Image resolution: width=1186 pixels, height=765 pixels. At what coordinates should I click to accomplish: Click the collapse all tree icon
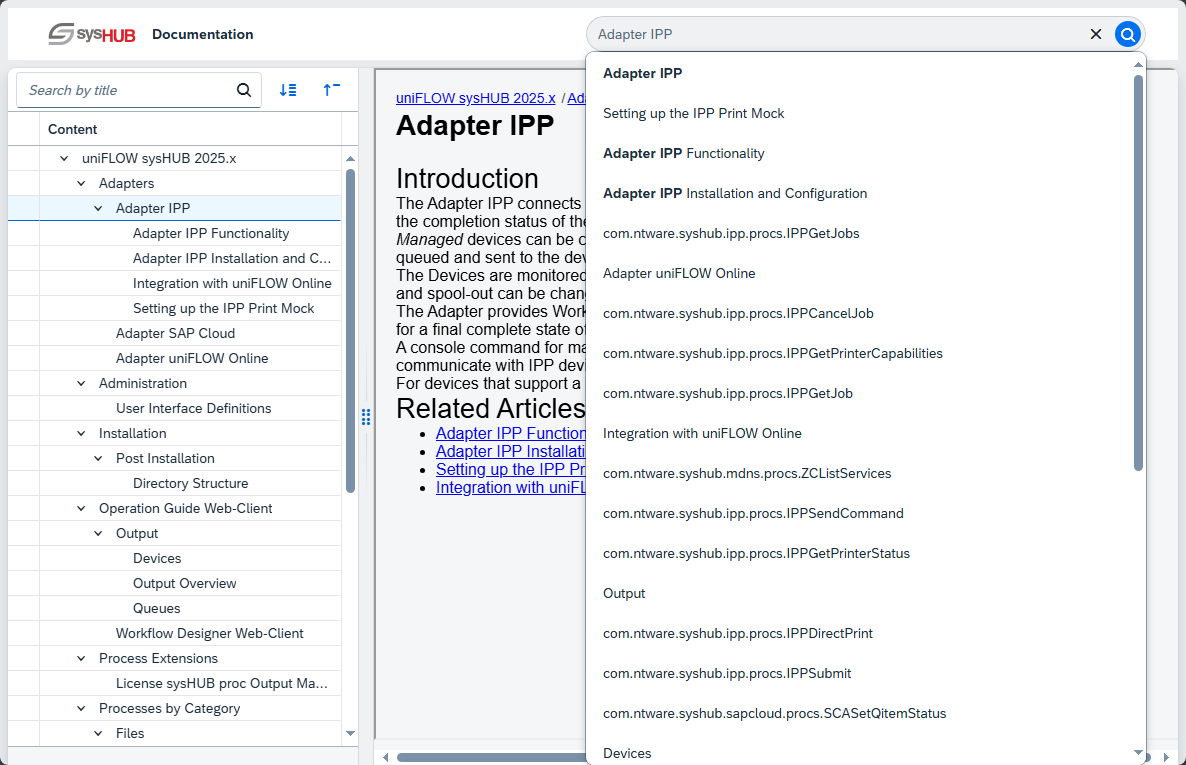click(x=331, y=90)
